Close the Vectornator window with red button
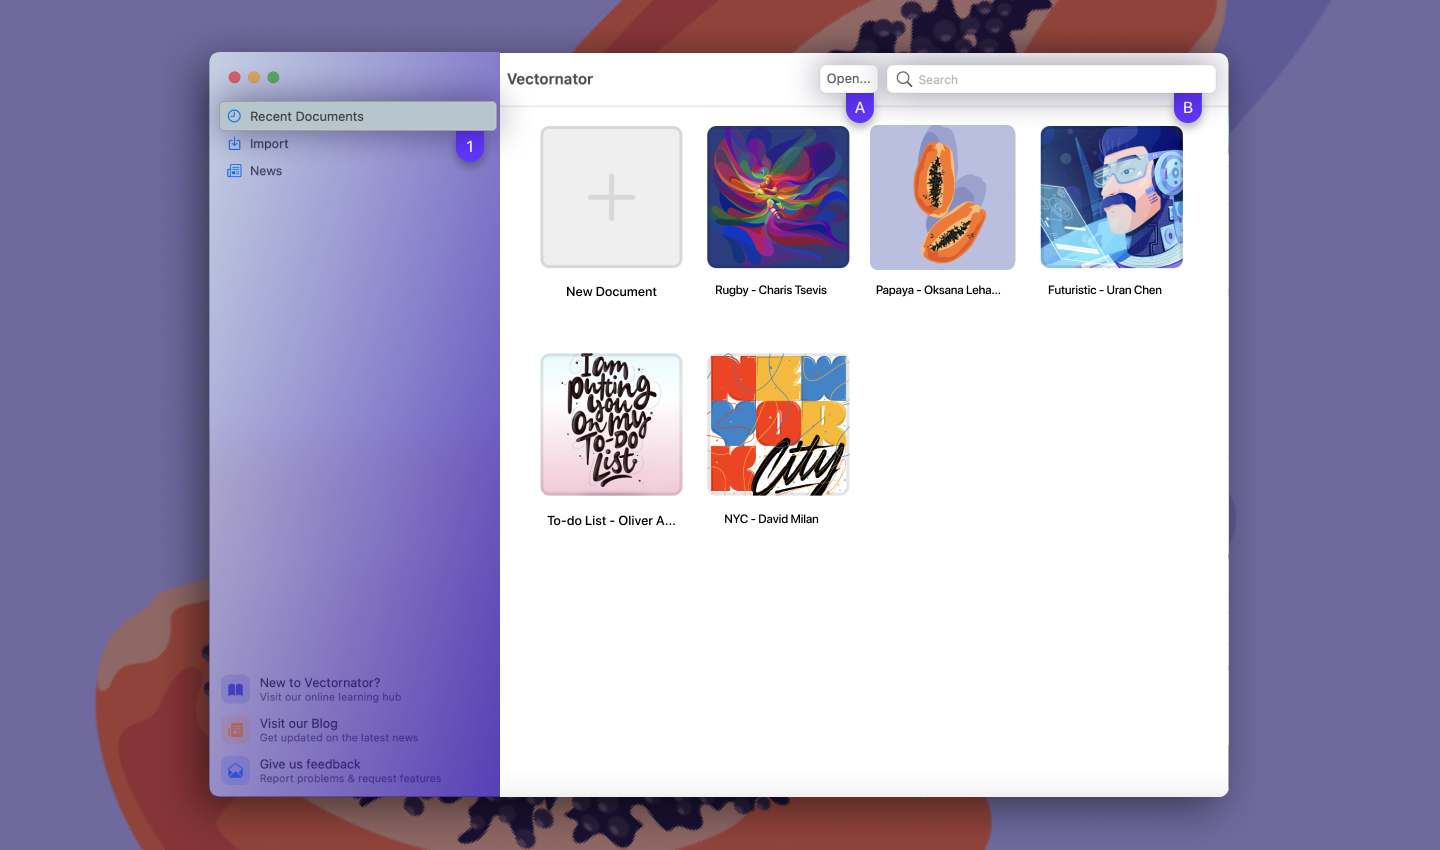Screen dimensions: 1440x850 click(x=234, y=77)
